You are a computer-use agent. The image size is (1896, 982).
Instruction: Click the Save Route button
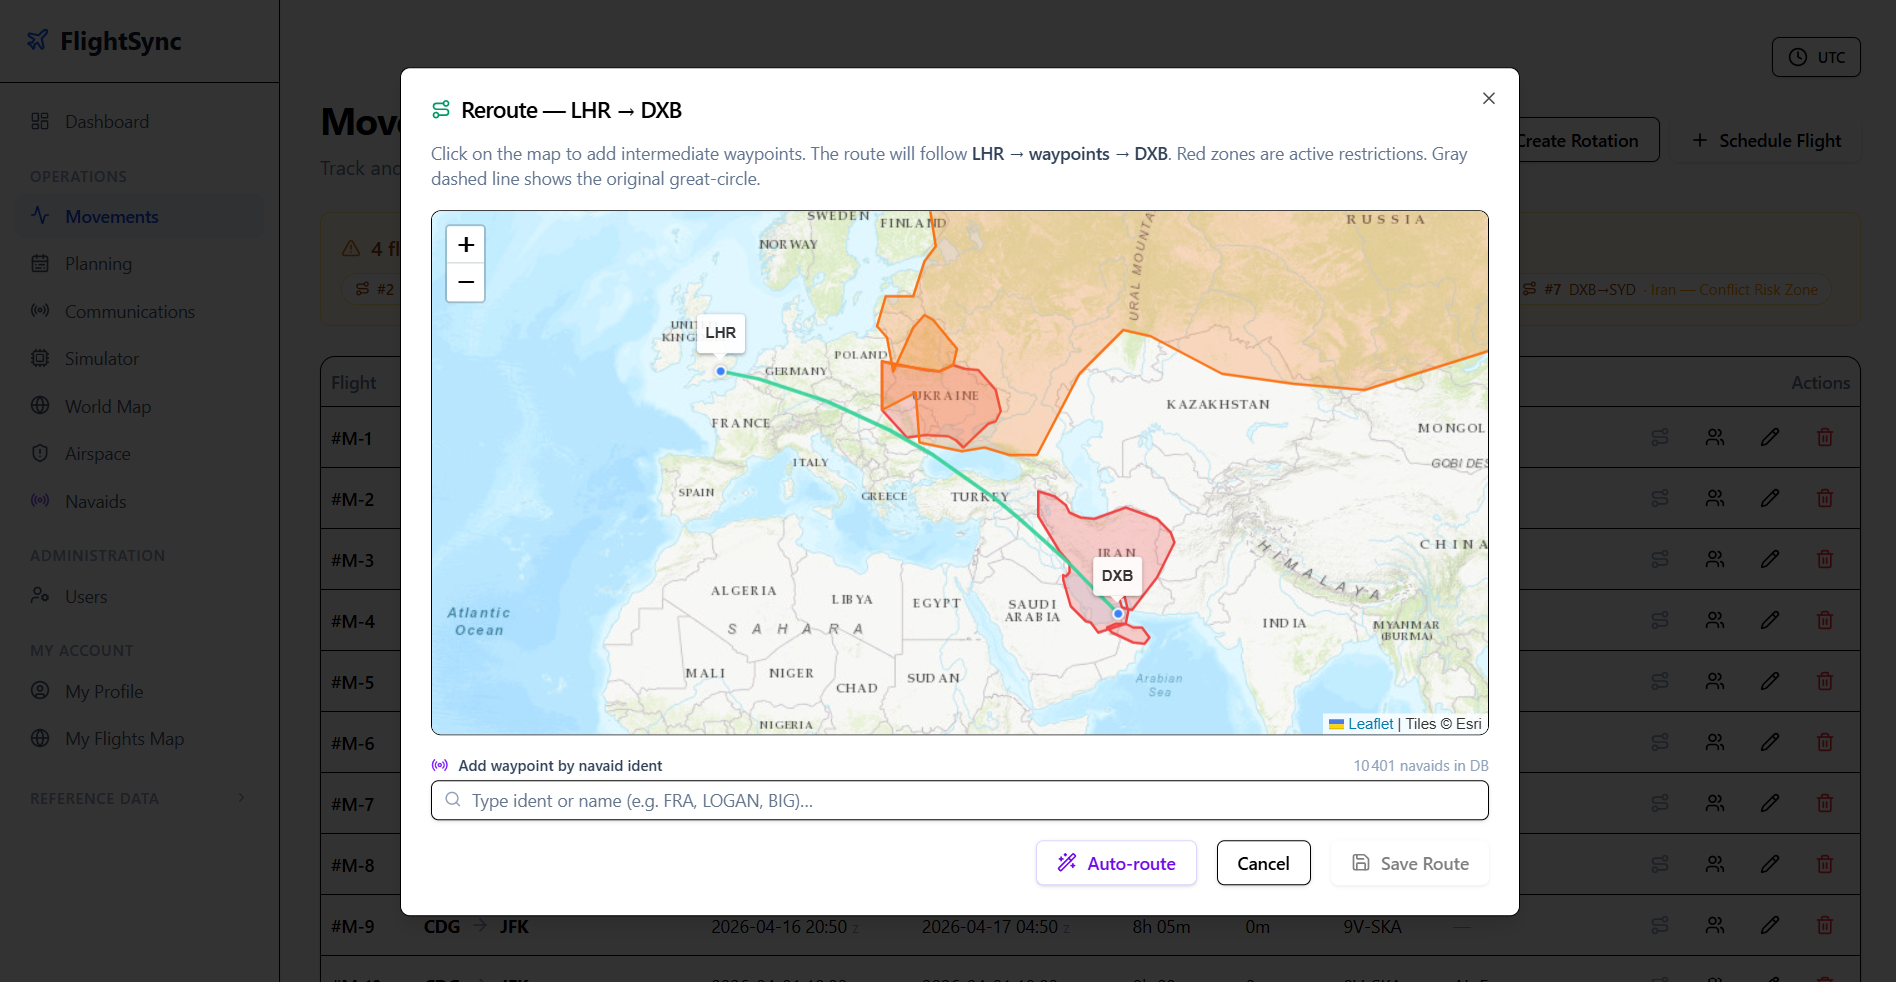1410,863
